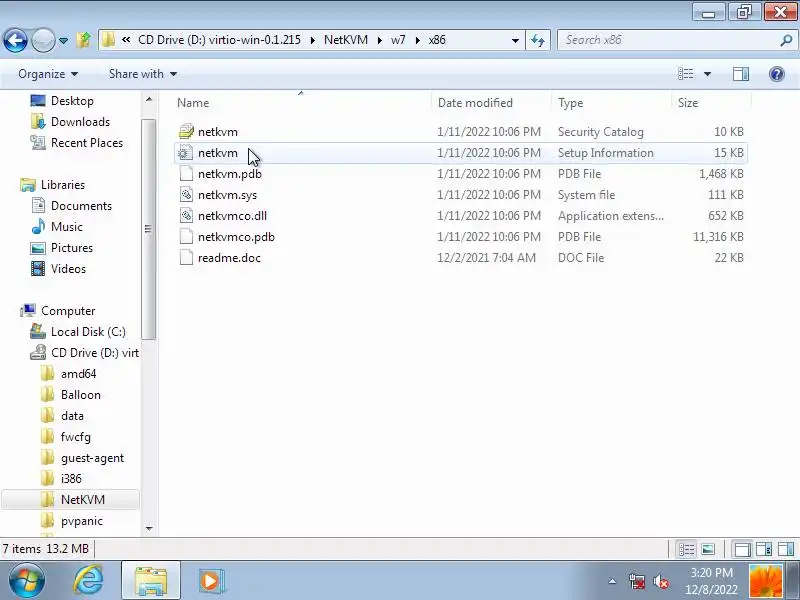This screenshot has height=600, width=800.
Task: Expand the arrow after NetKVM breadcrumb
Action: coord(380,40)
